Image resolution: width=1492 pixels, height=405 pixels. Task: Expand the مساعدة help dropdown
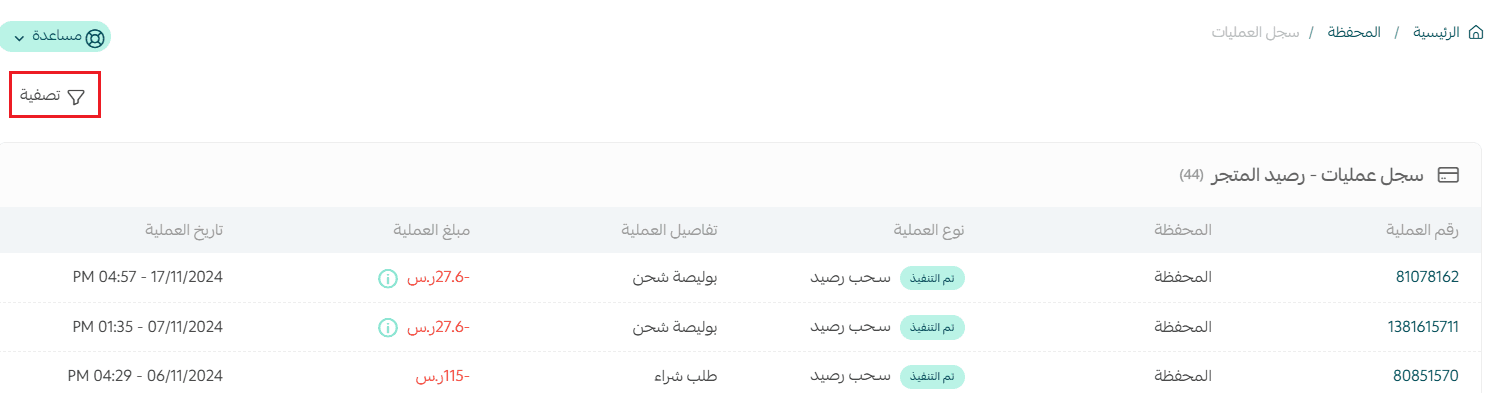[x=19, y=37]
